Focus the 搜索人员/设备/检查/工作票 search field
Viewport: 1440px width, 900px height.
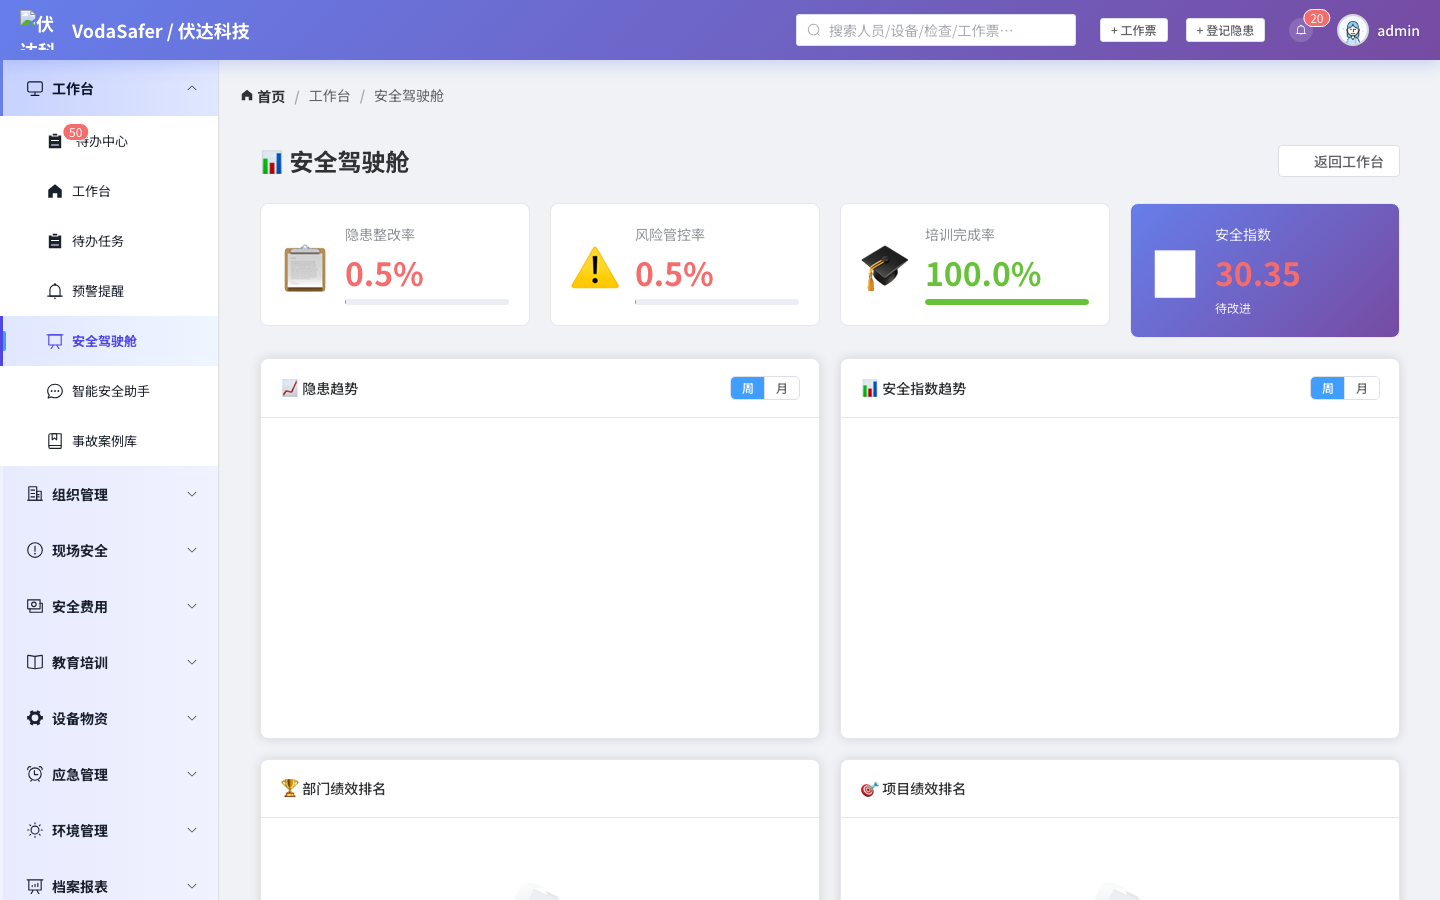[x=936, y=30]
